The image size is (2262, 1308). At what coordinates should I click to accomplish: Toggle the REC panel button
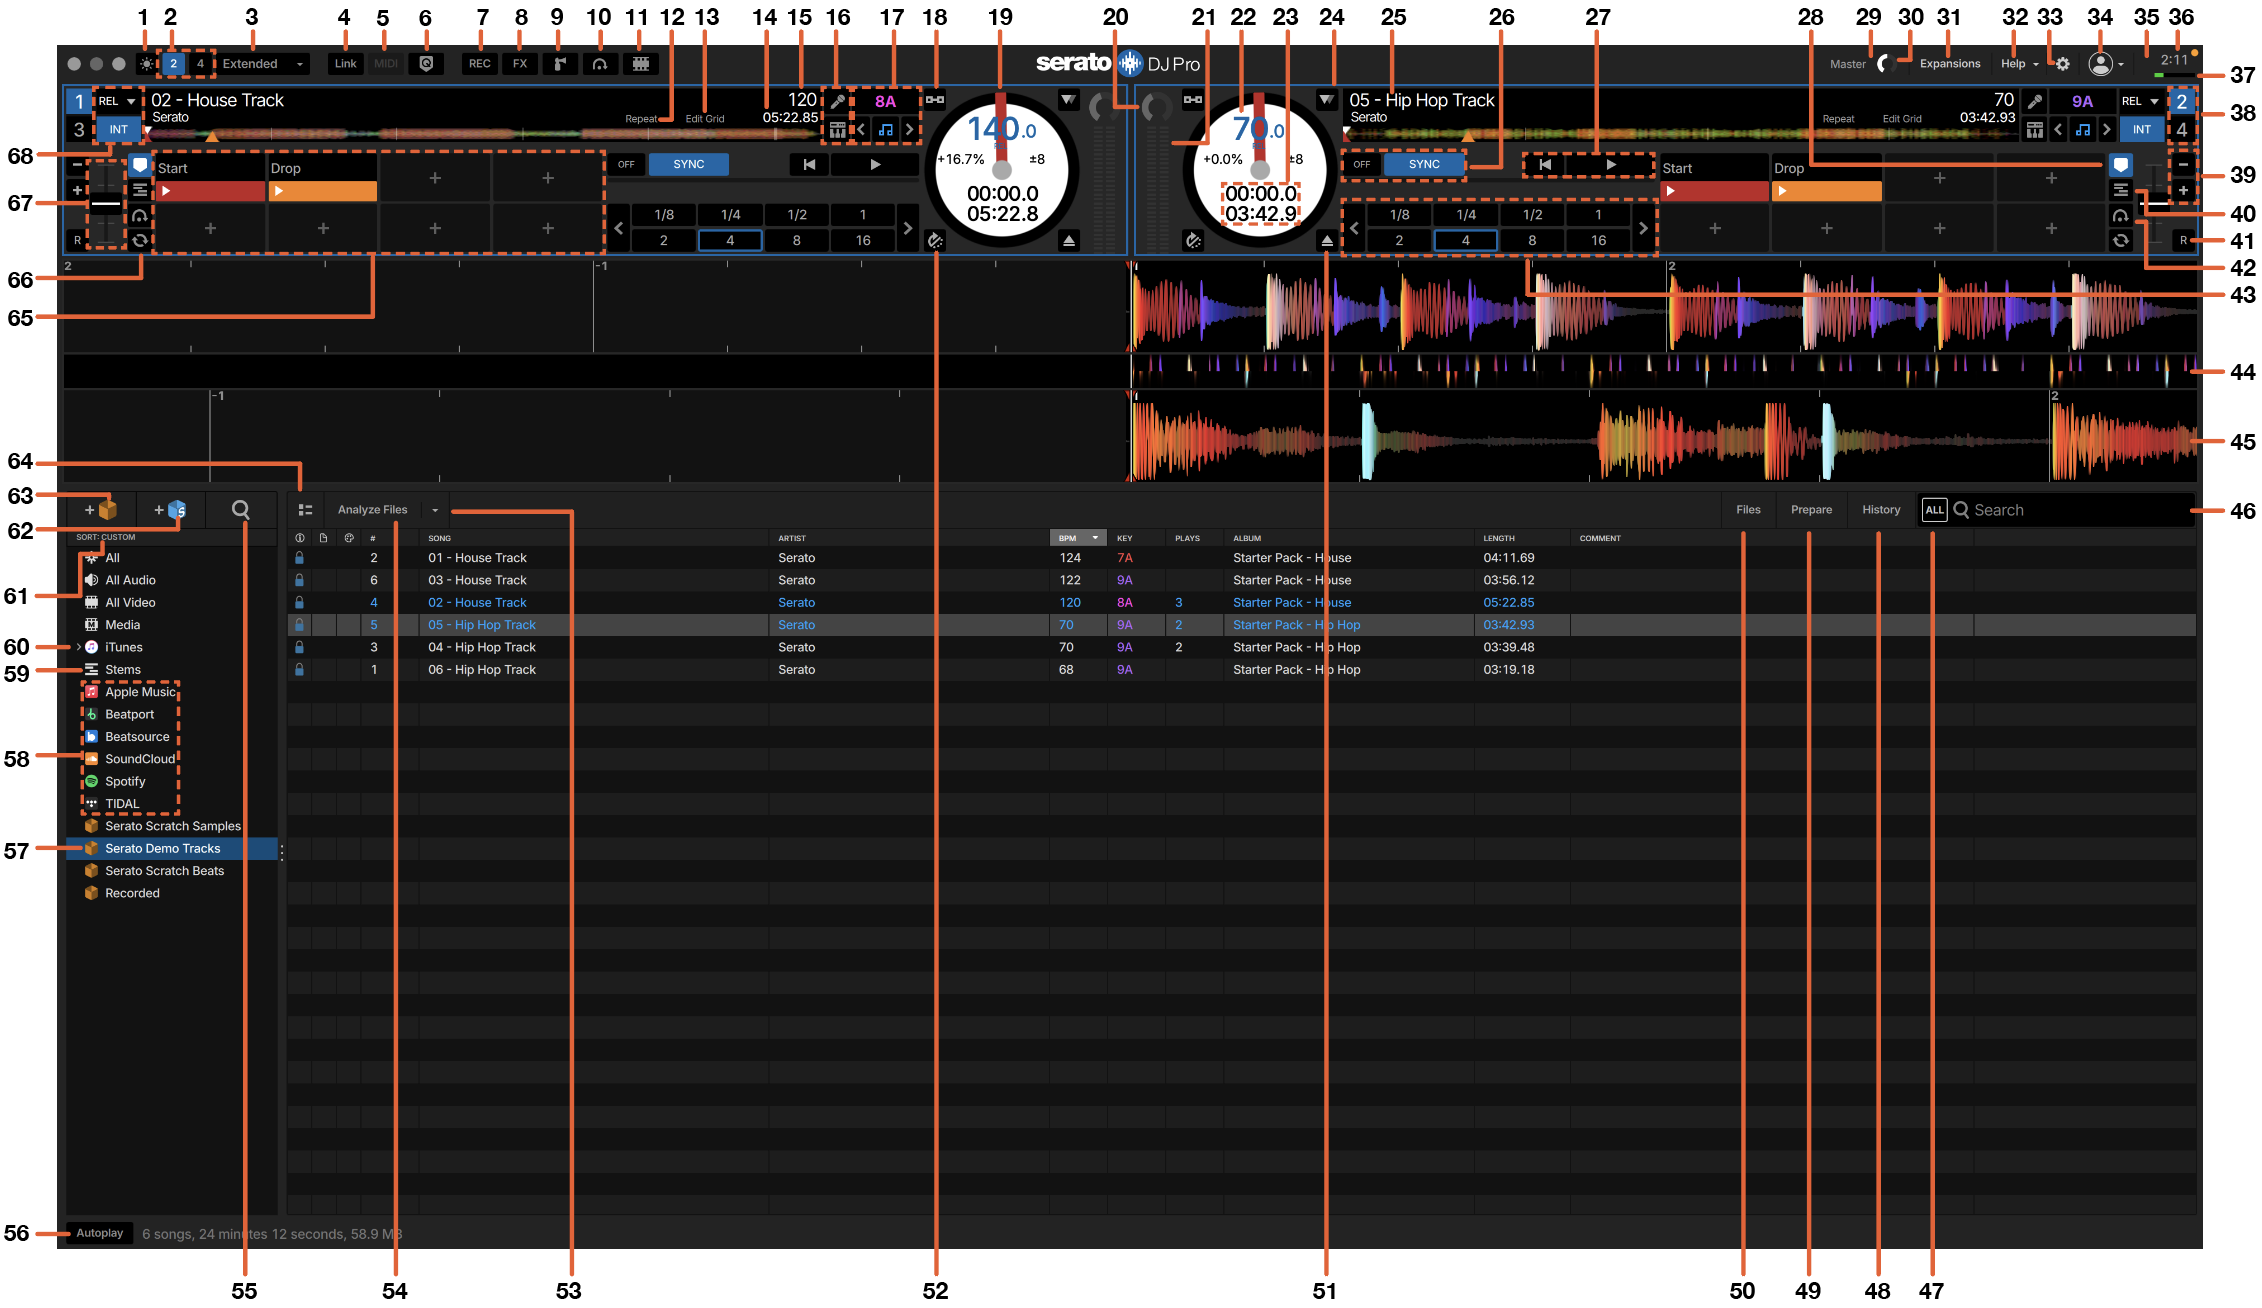pyautogui.click(x=480, y=64)
